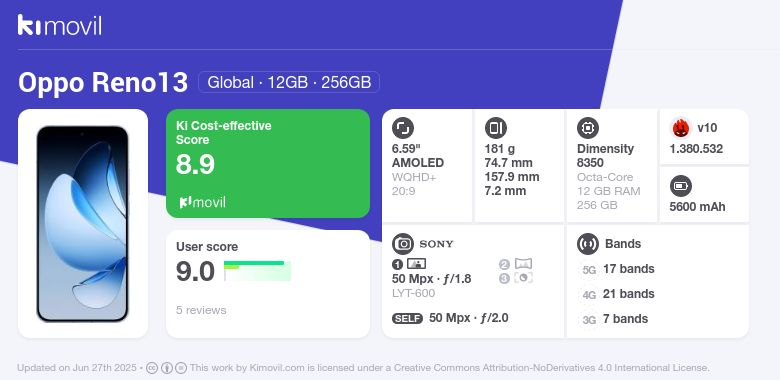
Task: Select main camera number 1 icon
Action: [x=397, y=264]
